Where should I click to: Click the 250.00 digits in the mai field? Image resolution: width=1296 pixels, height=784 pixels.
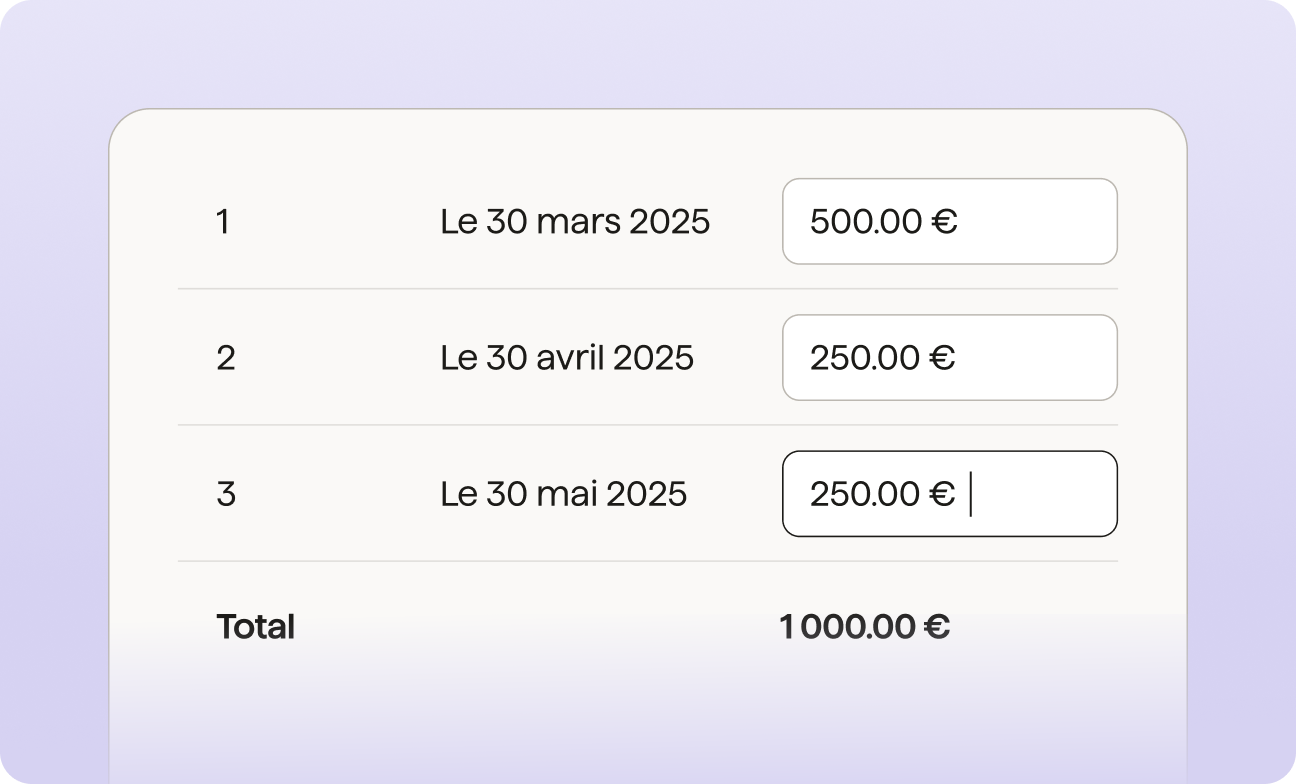coord(865,493)
